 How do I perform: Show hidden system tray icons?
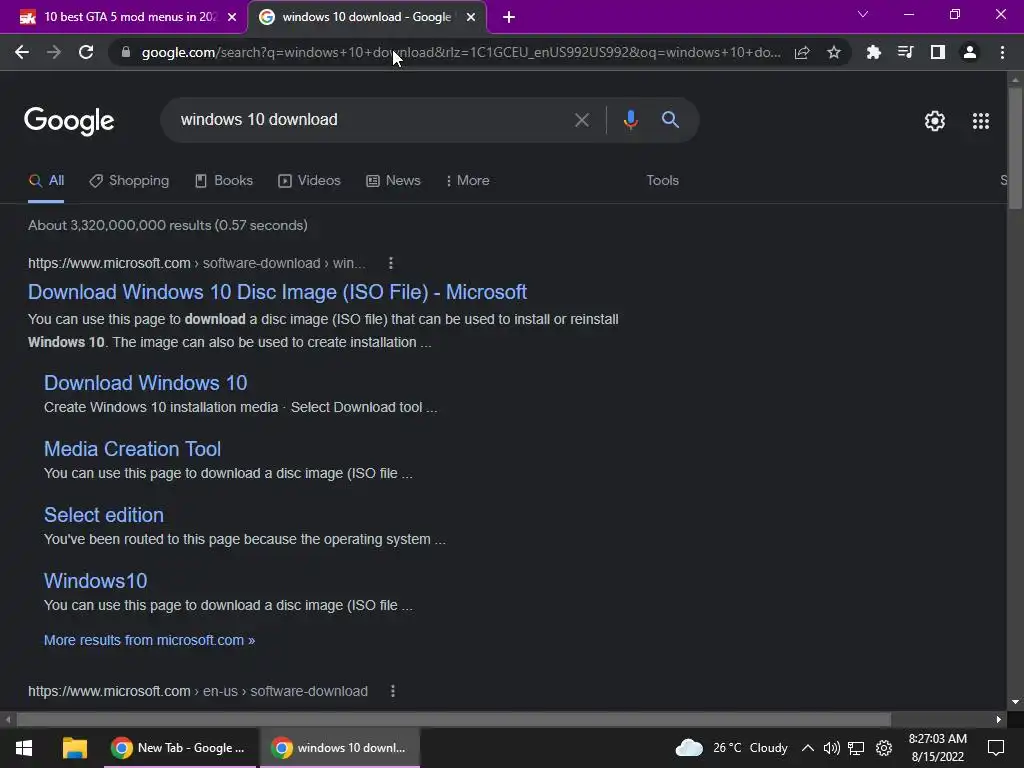(x=807, y=748)
